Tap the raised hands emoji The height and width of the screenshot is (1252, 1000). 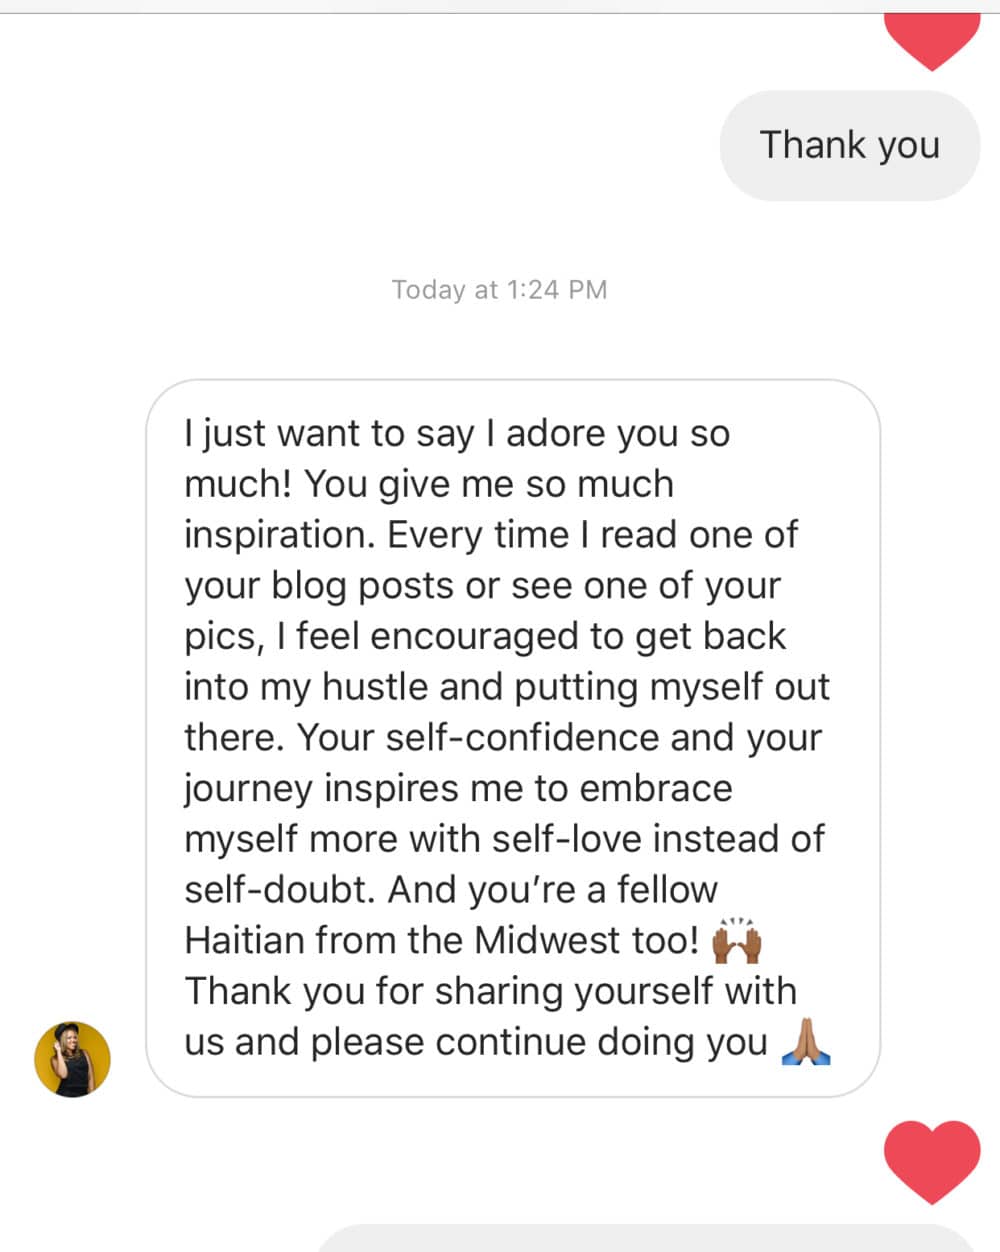coord(737,941)
